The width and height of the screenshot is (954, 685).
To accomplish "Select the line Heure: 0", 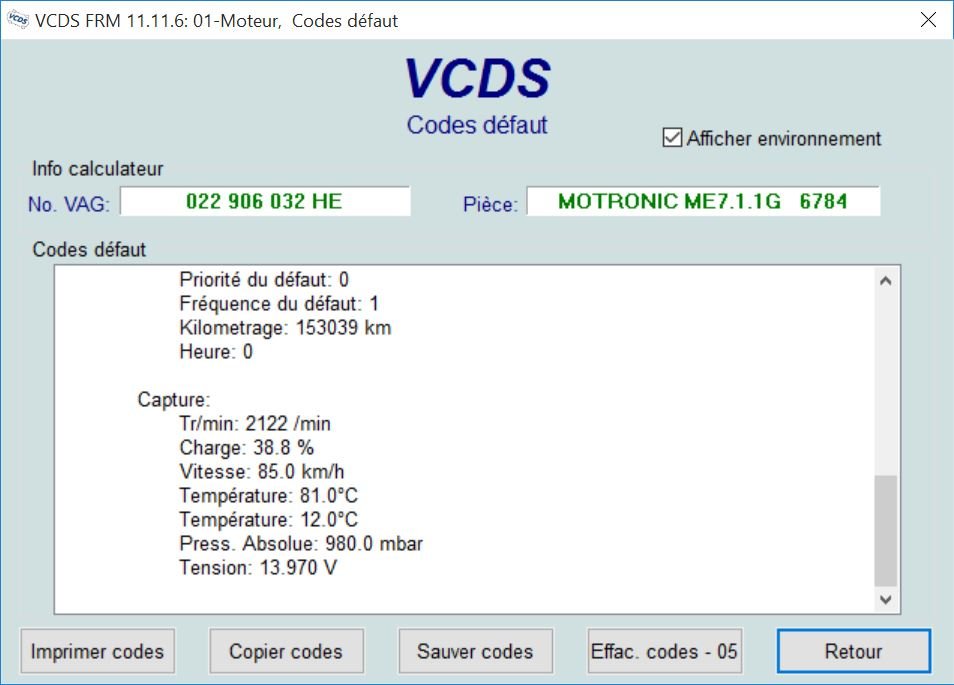I will pos(215,352).
